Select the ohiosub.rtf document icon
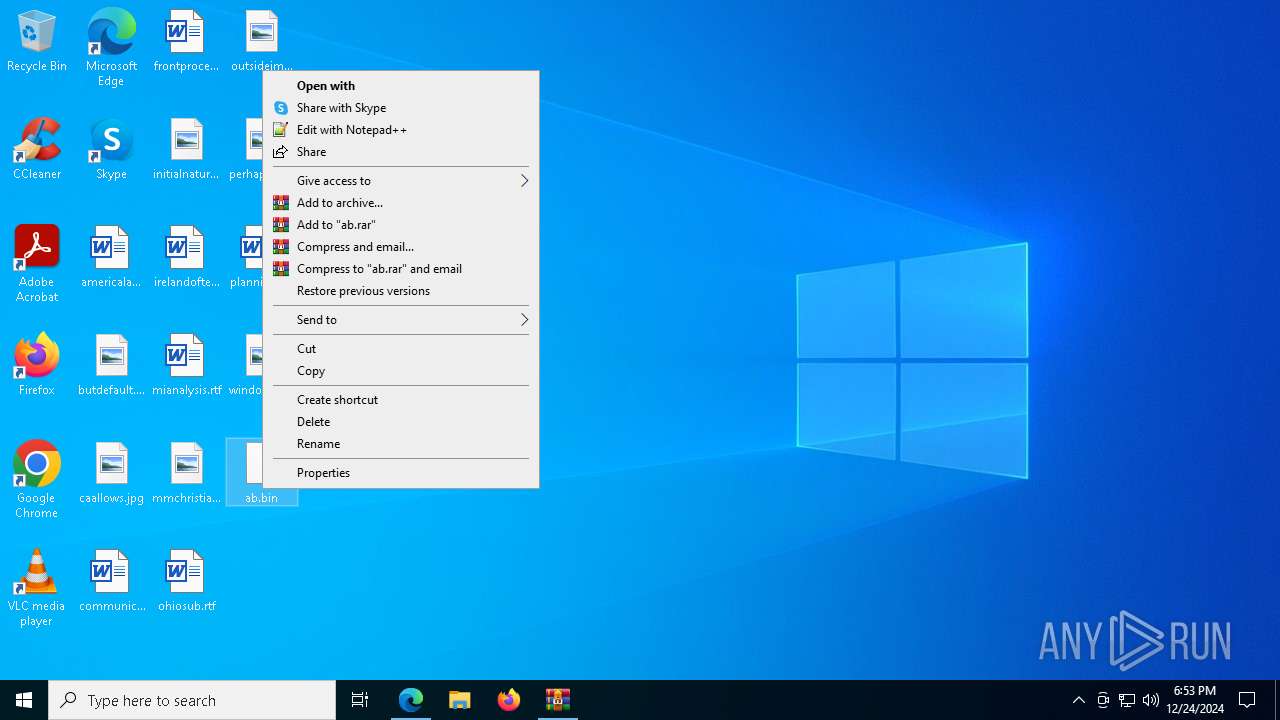Viewport: 1280px width, 720px height. click(186, 582)
